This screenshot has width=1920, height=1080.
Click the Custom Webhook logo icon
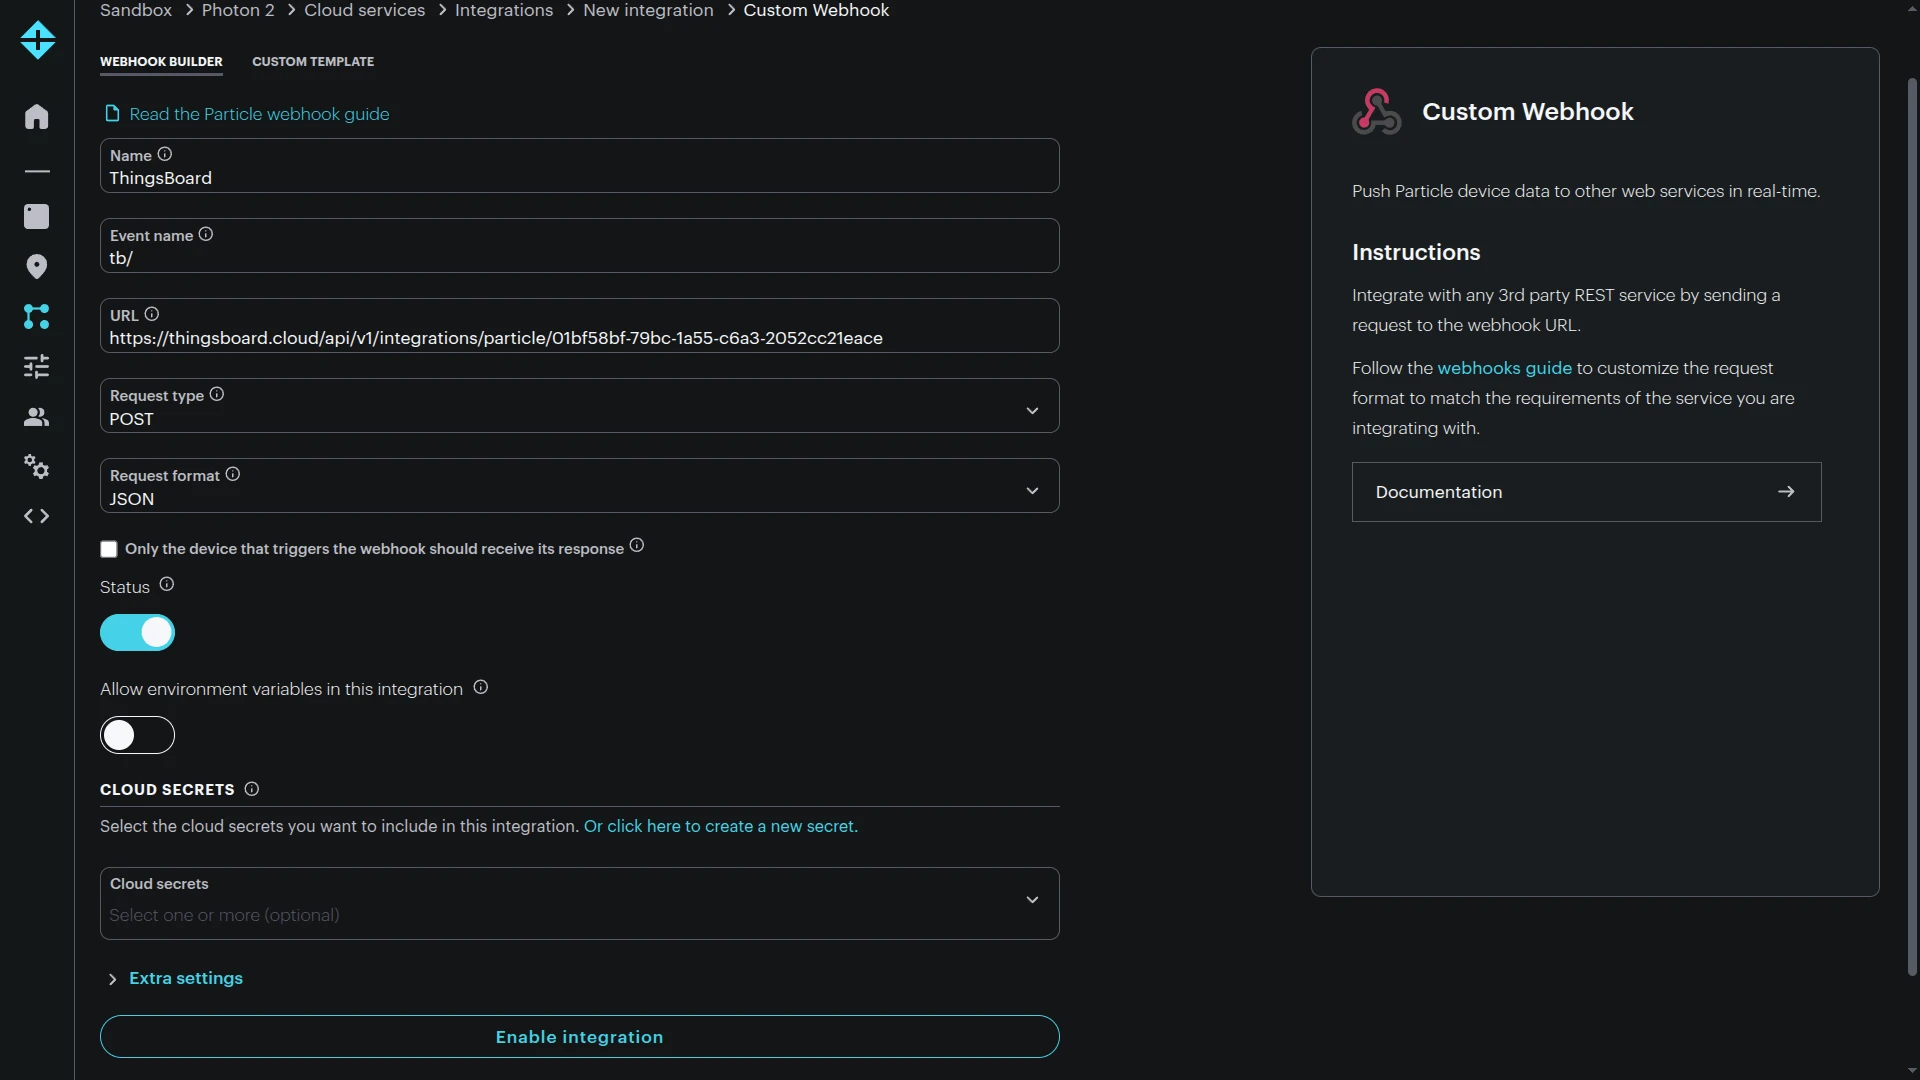point(1377,111)
